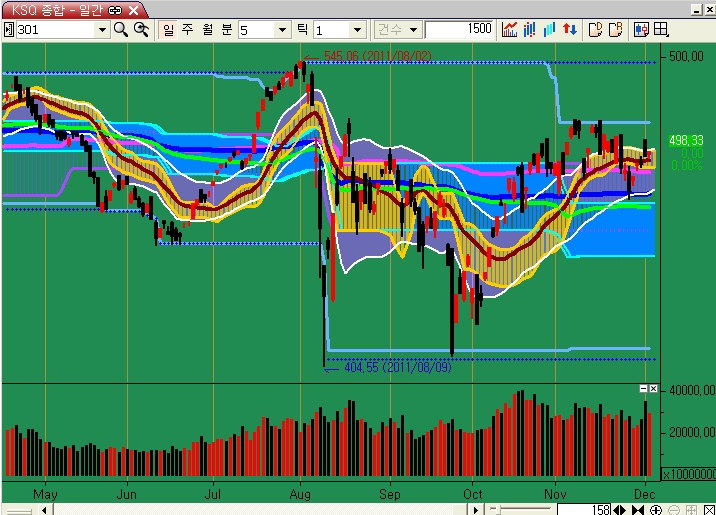
Task: Select the KSQ 종합 - 일간 tab
Action: pos(52,9)
